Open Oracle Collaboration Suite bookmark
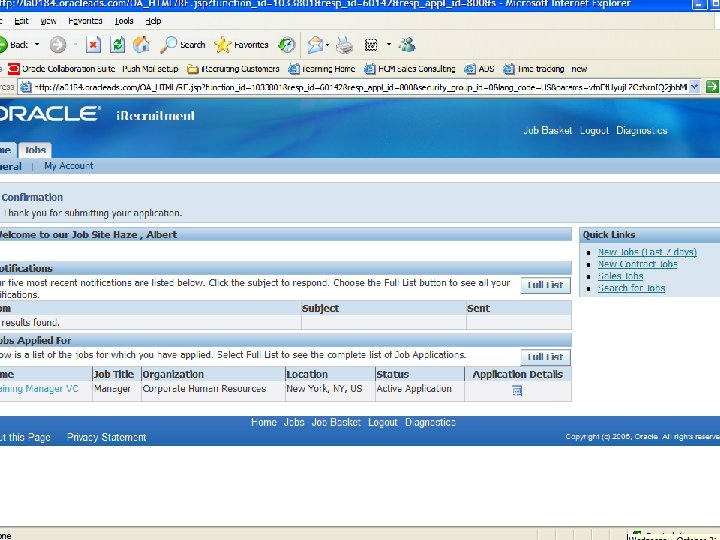 62,69
